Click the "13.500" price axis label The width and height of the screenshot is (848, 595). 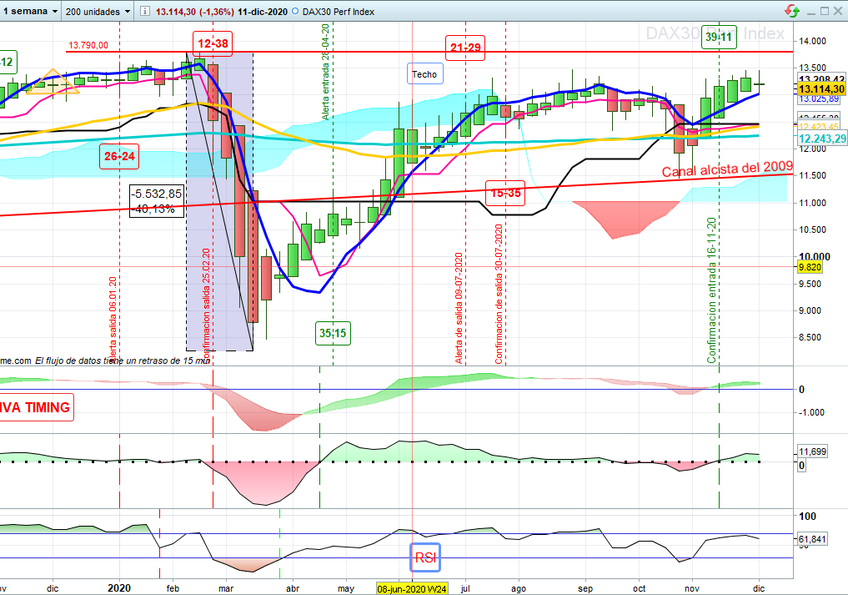point(812,68)
